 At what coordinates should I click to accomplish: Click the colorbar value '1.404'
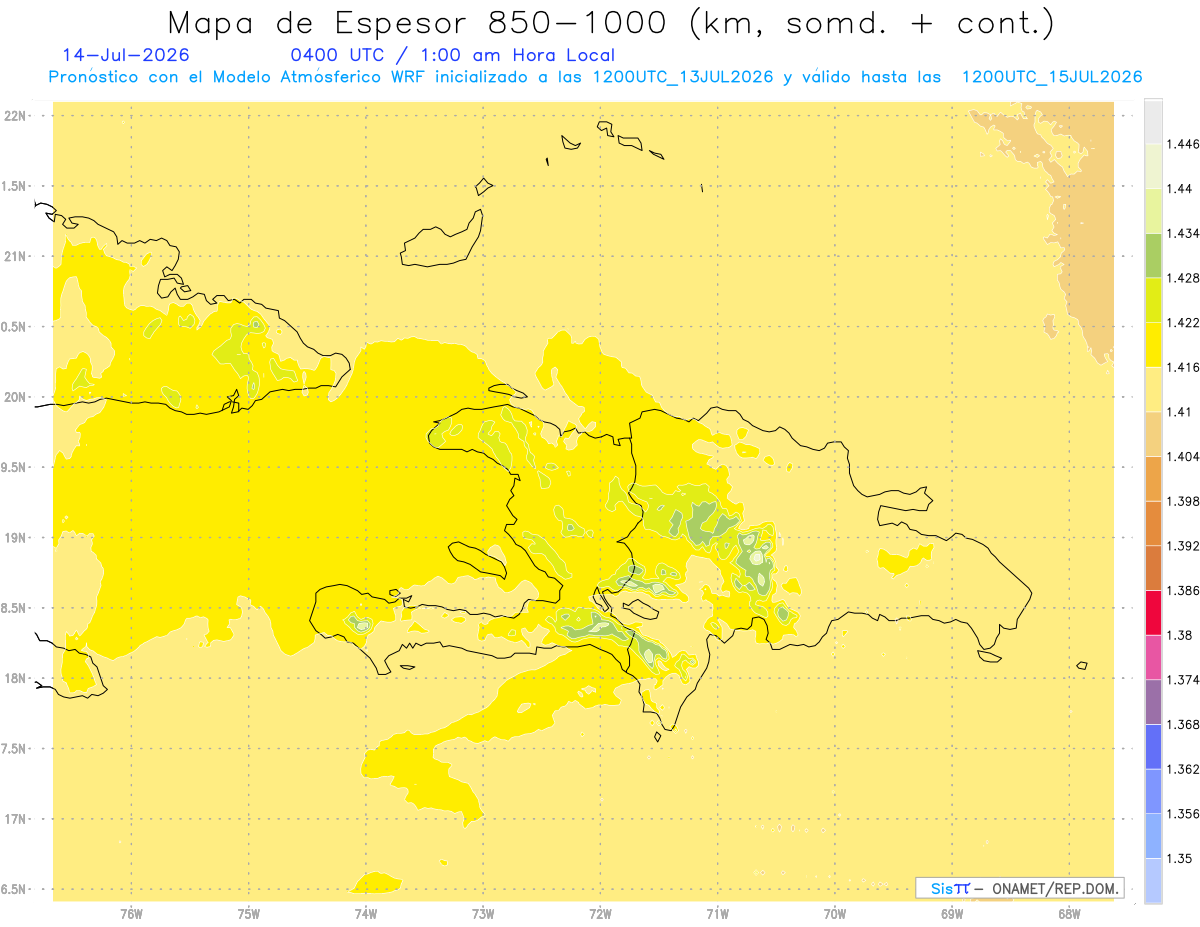click(x=1182, y=456)
